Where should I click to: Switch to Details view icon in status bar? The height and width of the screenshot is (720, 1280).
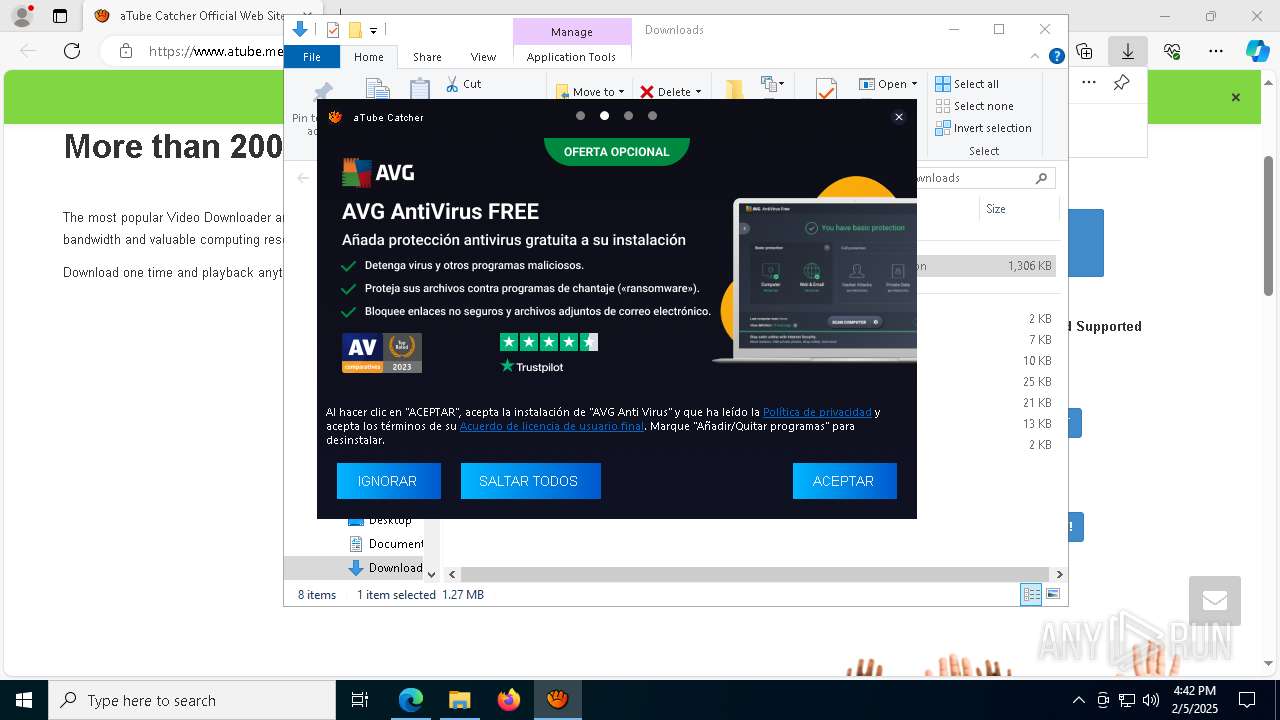[1031, 595]
